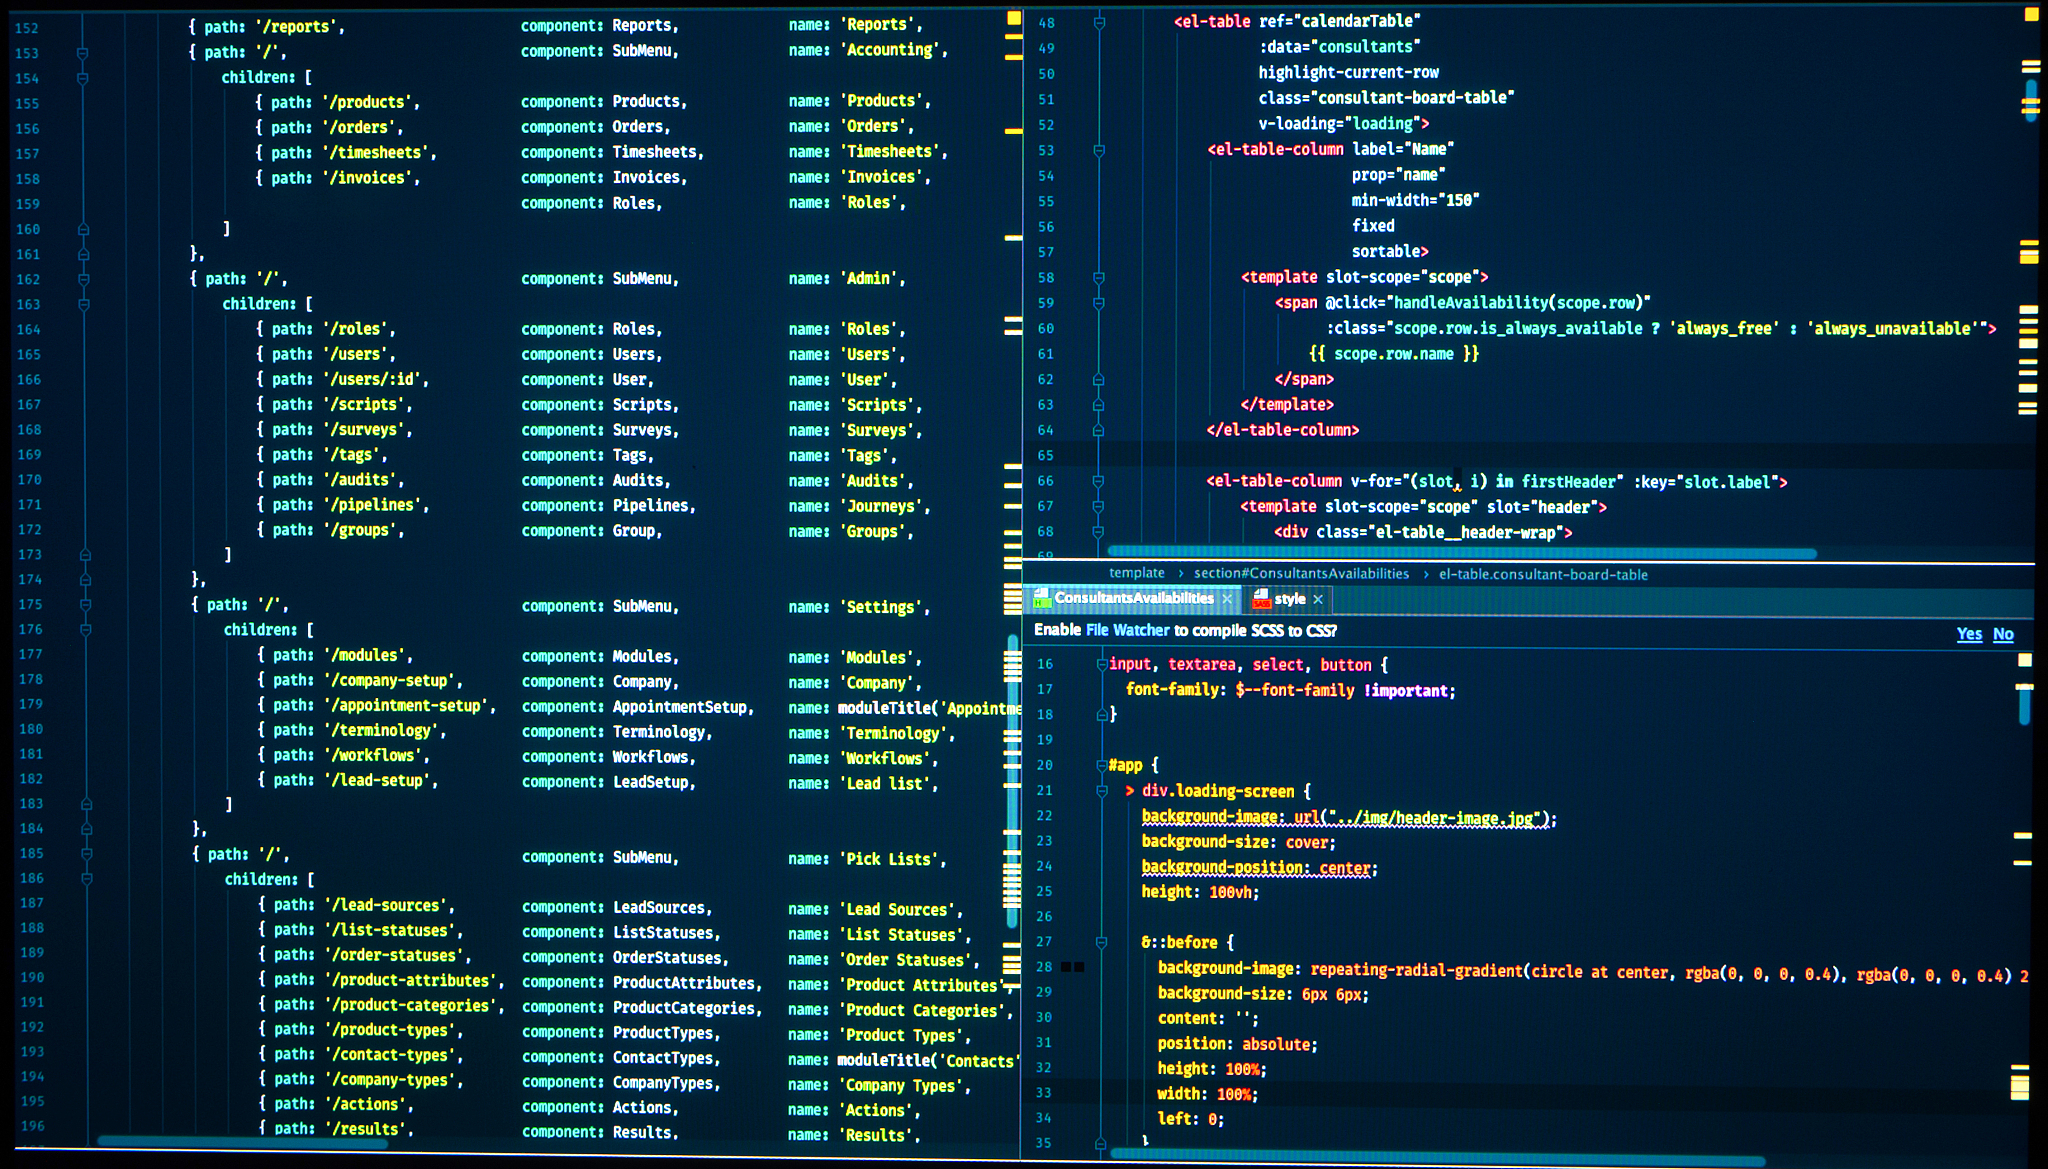Viewport: 2048px width, 1169px height.
Task: Collapse the children block at line 163
Action: click(84, 304)
